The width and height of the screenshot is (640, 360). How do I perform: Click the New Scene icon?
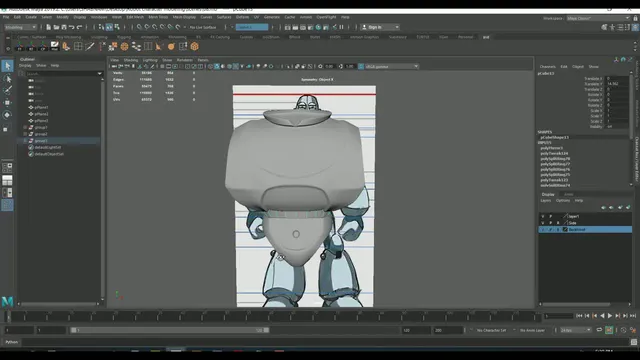tap(49, 27)
